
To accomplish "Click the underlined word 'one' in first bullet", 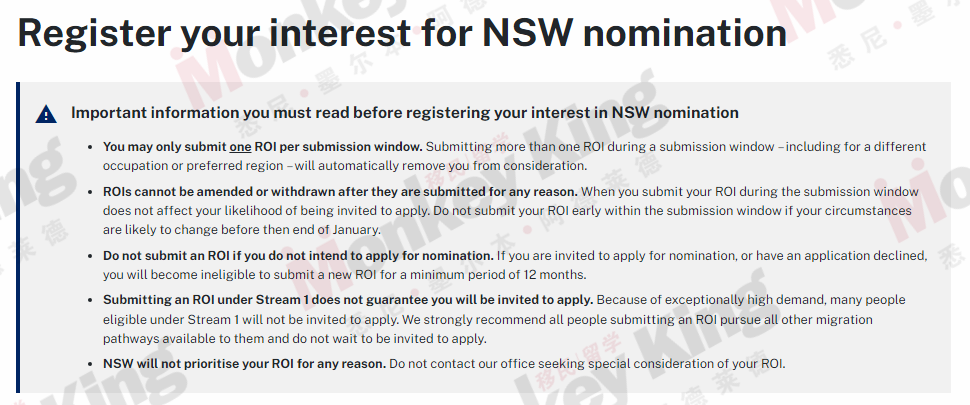I will [x=240, y=147].
